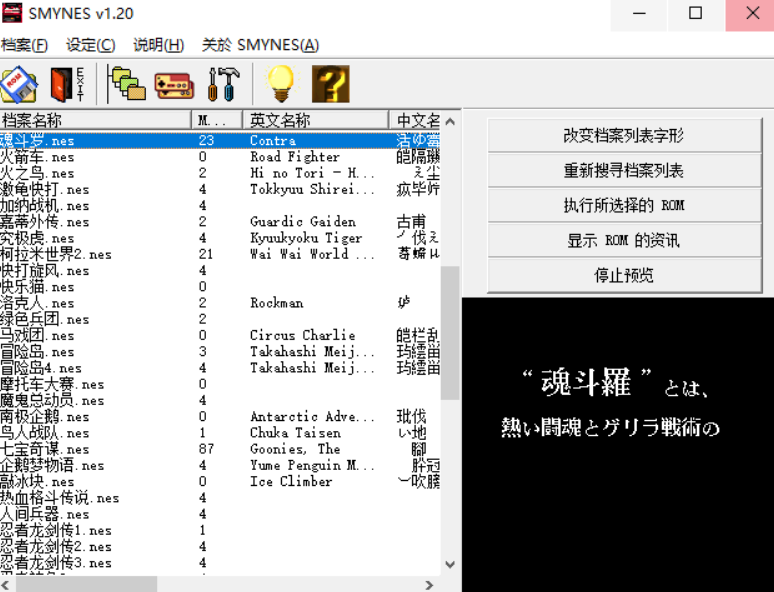Select the 热血格斗传说.nes file

point(60,499)
